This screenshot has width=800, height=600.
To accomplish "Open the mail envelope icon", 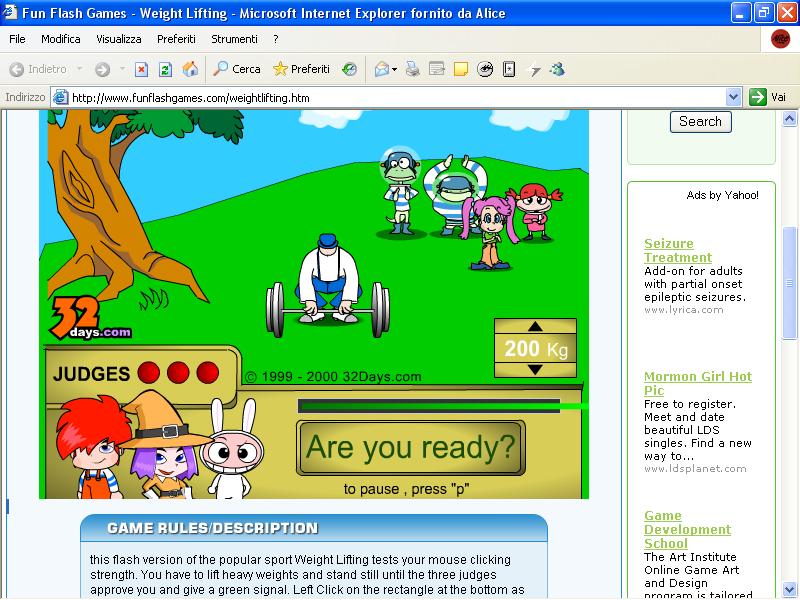I will 382,69.
